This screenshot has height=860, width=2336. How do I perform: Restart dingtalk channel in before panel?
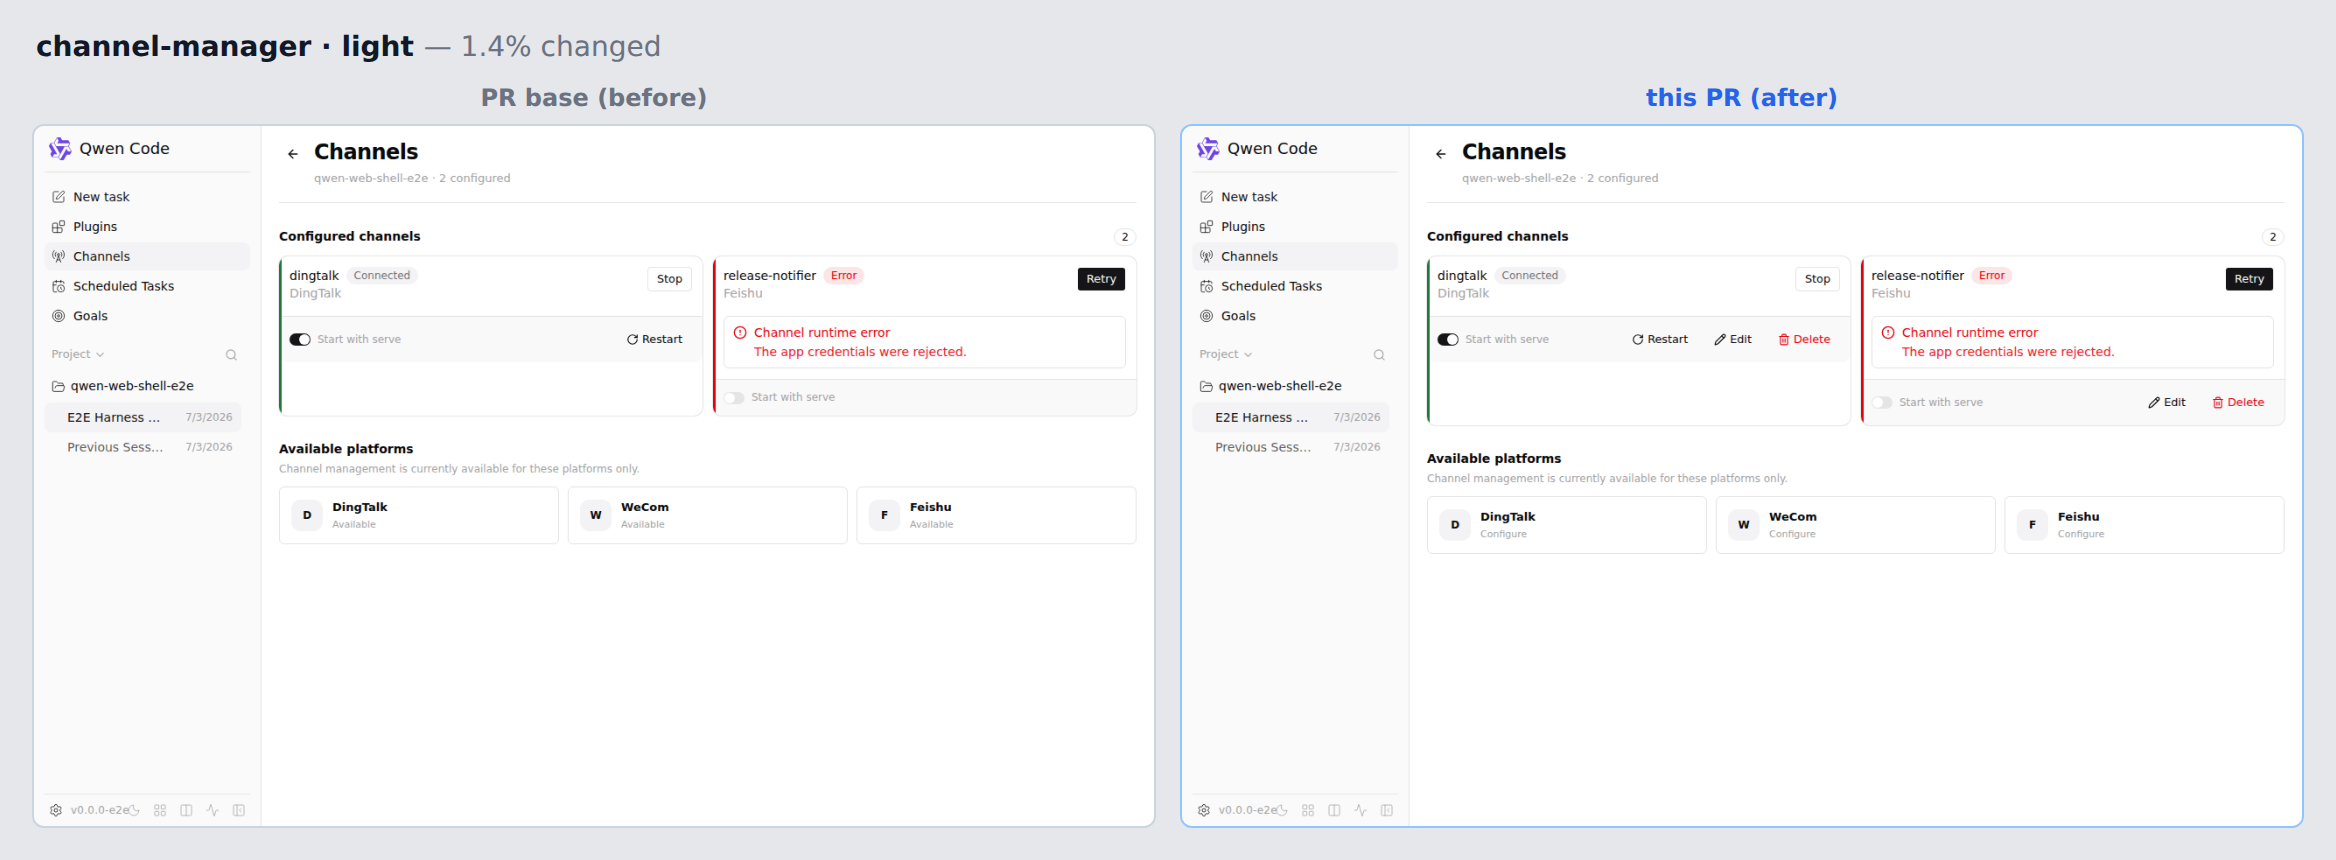coord(655,340)
